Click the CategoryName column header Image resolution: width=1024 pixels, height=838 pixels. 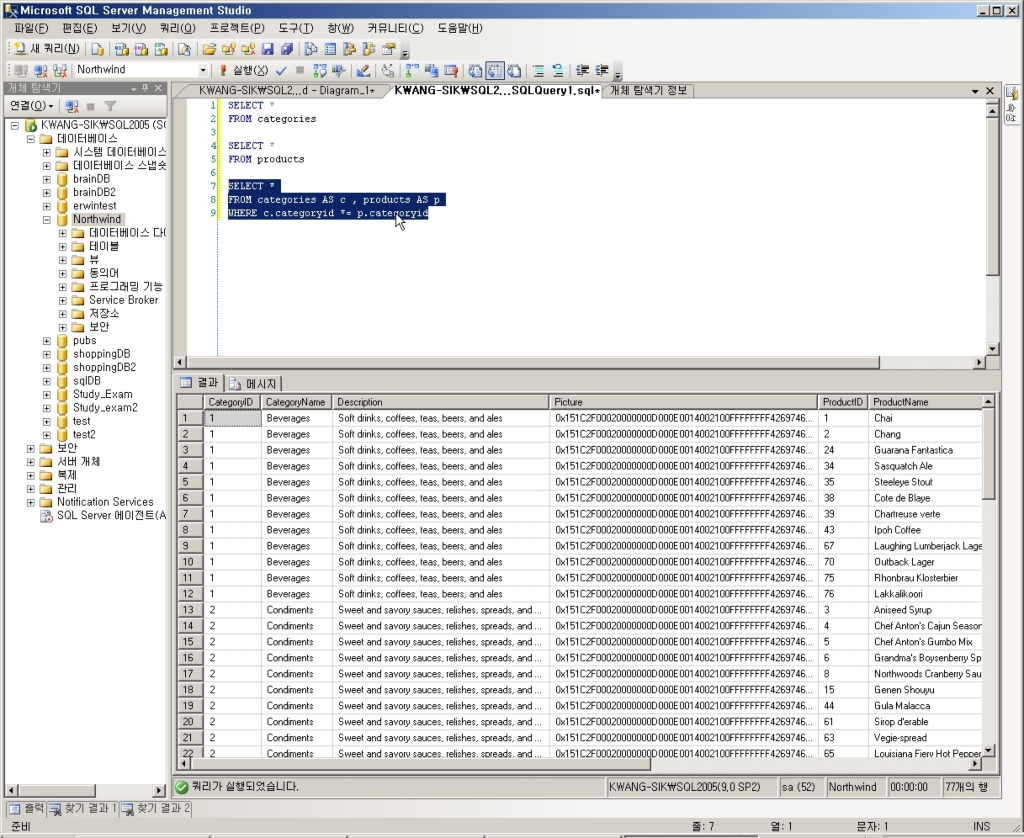296,402
